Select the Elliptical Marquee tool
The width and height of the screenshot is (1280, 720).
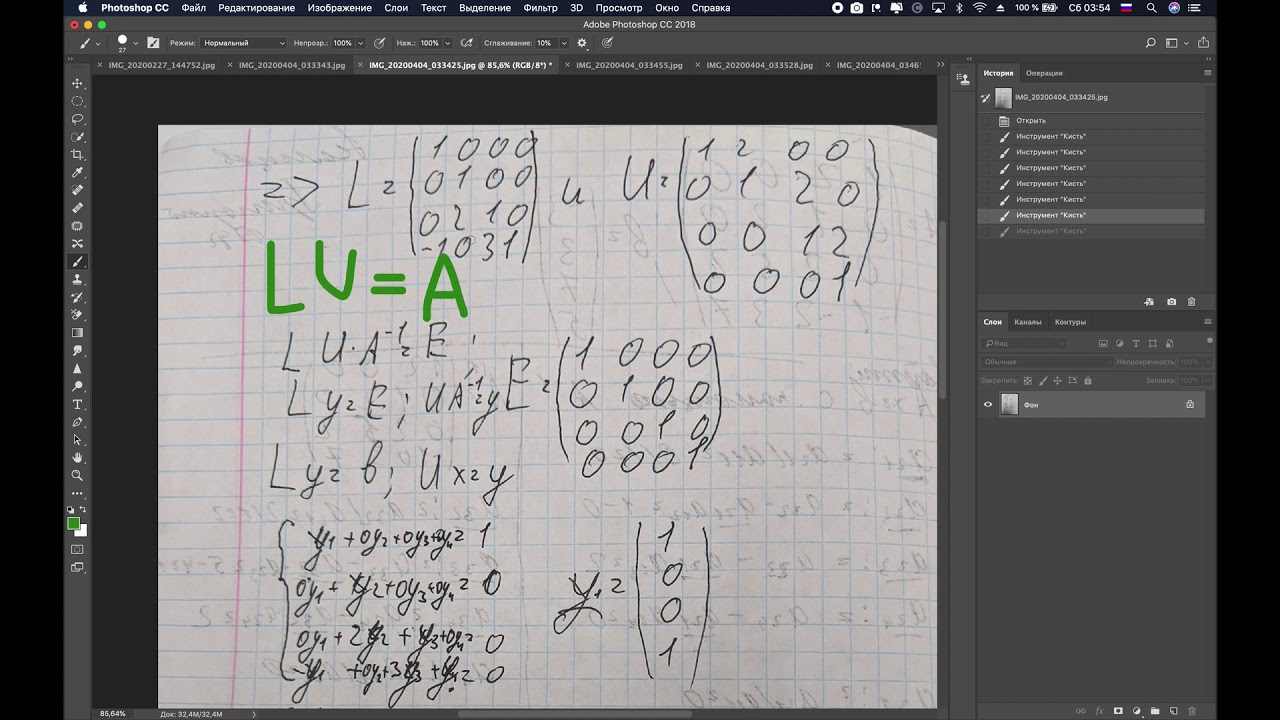pos(77,101)
